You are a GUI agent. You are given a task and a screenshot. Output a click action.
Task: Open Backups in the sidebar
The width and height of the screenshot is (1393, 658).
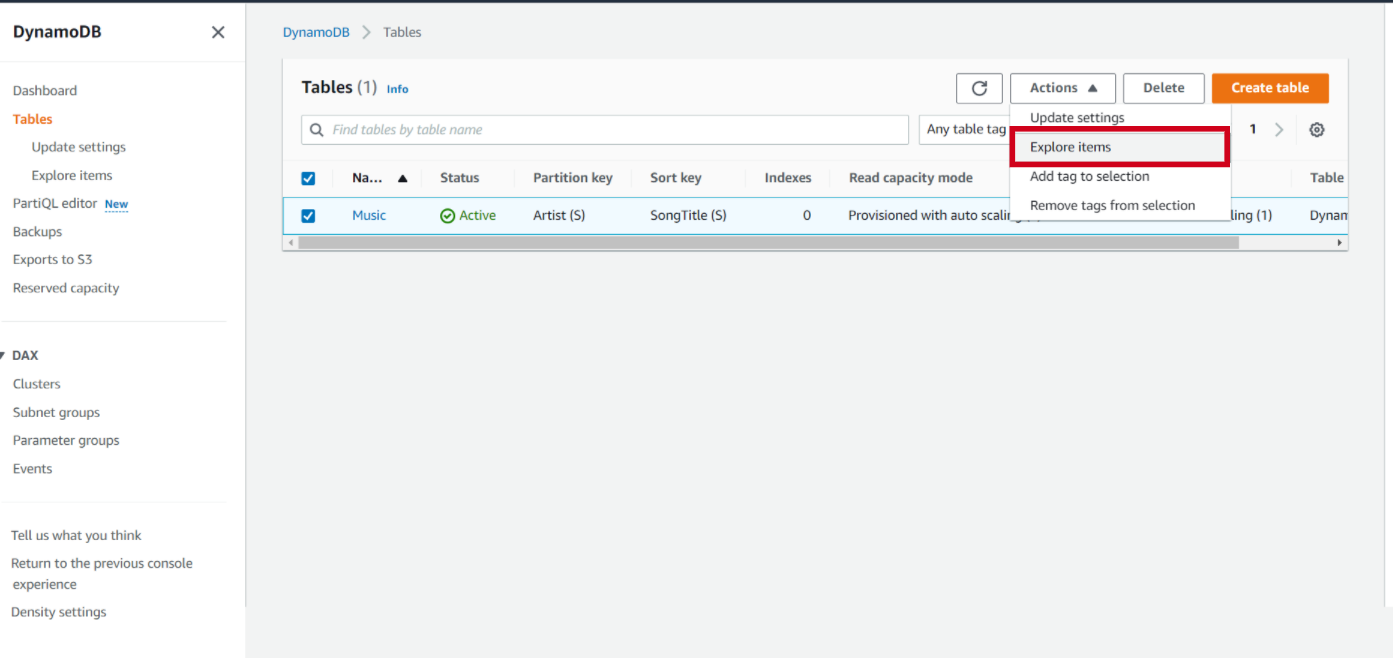[x=37, y=232]
